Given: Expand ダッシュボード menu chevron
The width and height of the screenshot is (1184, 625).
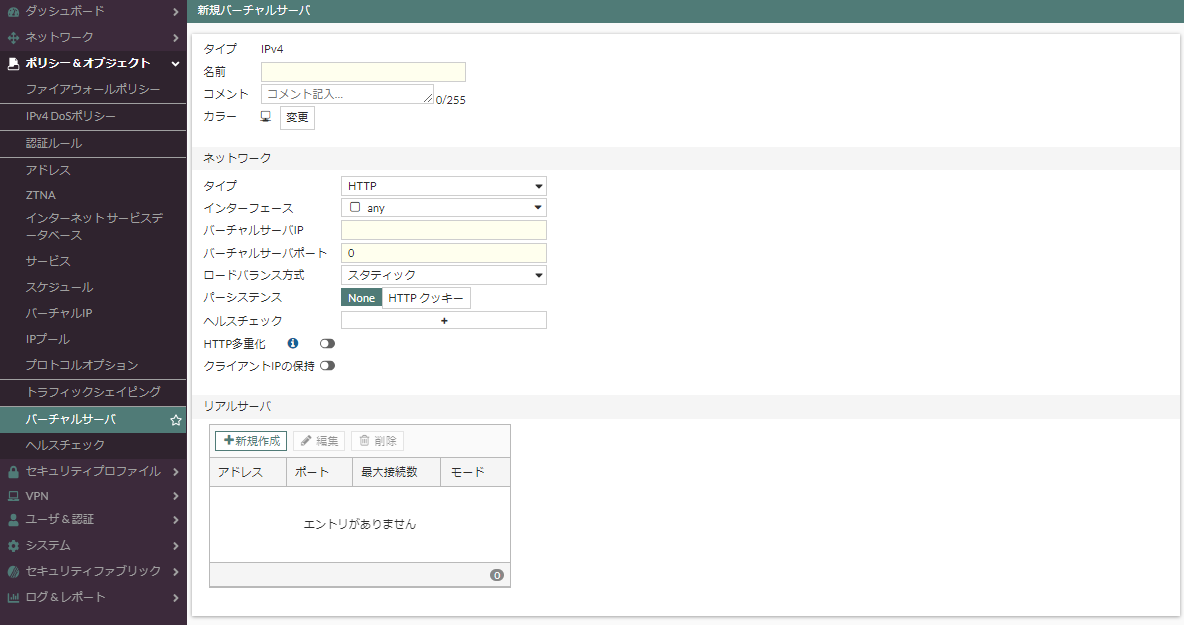Looking at the screenshot, I should [176, 12].
